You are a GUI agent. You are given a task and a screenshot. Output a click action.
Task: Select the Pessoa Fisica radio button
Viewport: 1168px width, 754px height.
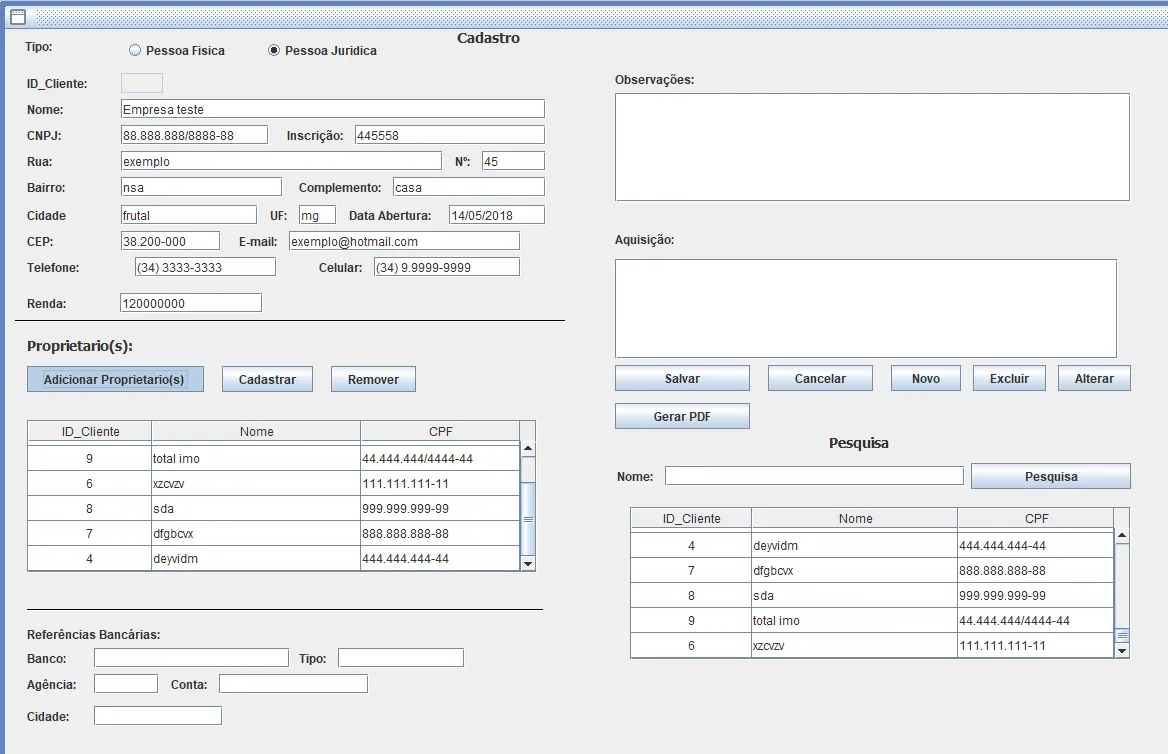[x=135, y=50]
